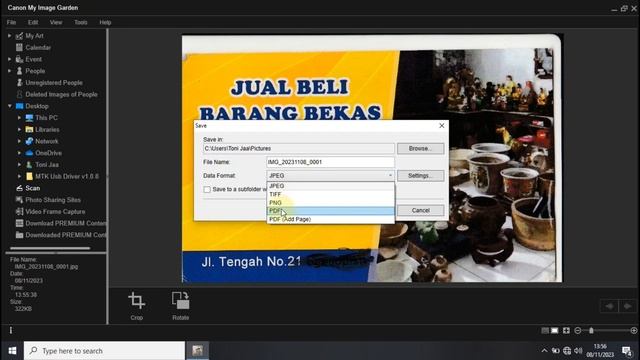The height and width of the screenshot is (360, 640).
Task: Close the Save dialog
Action: pyautogui.click(x=442, y=126)
